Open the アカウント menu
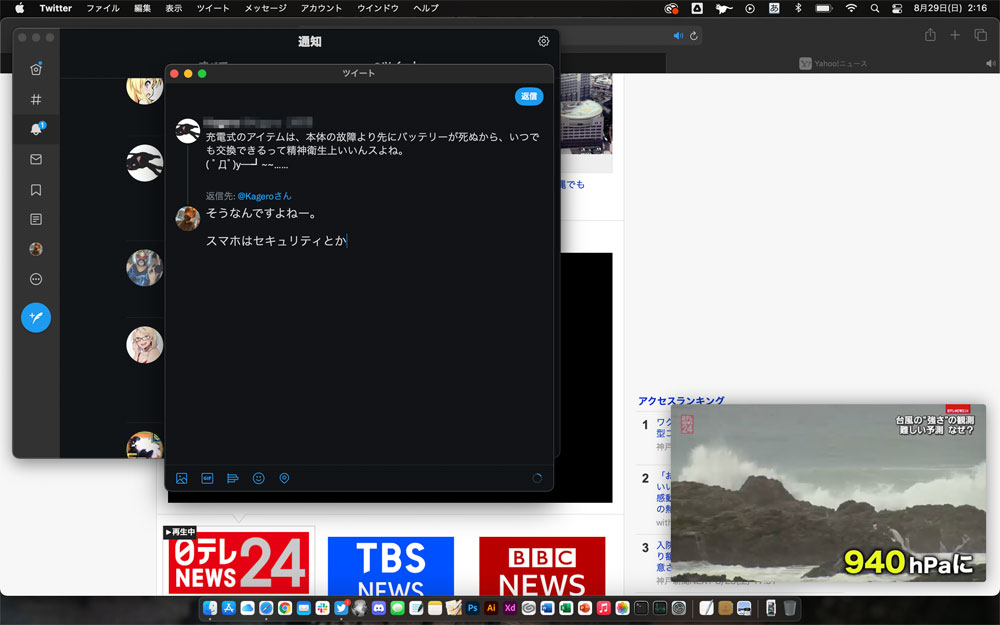 tap(321, 8)
